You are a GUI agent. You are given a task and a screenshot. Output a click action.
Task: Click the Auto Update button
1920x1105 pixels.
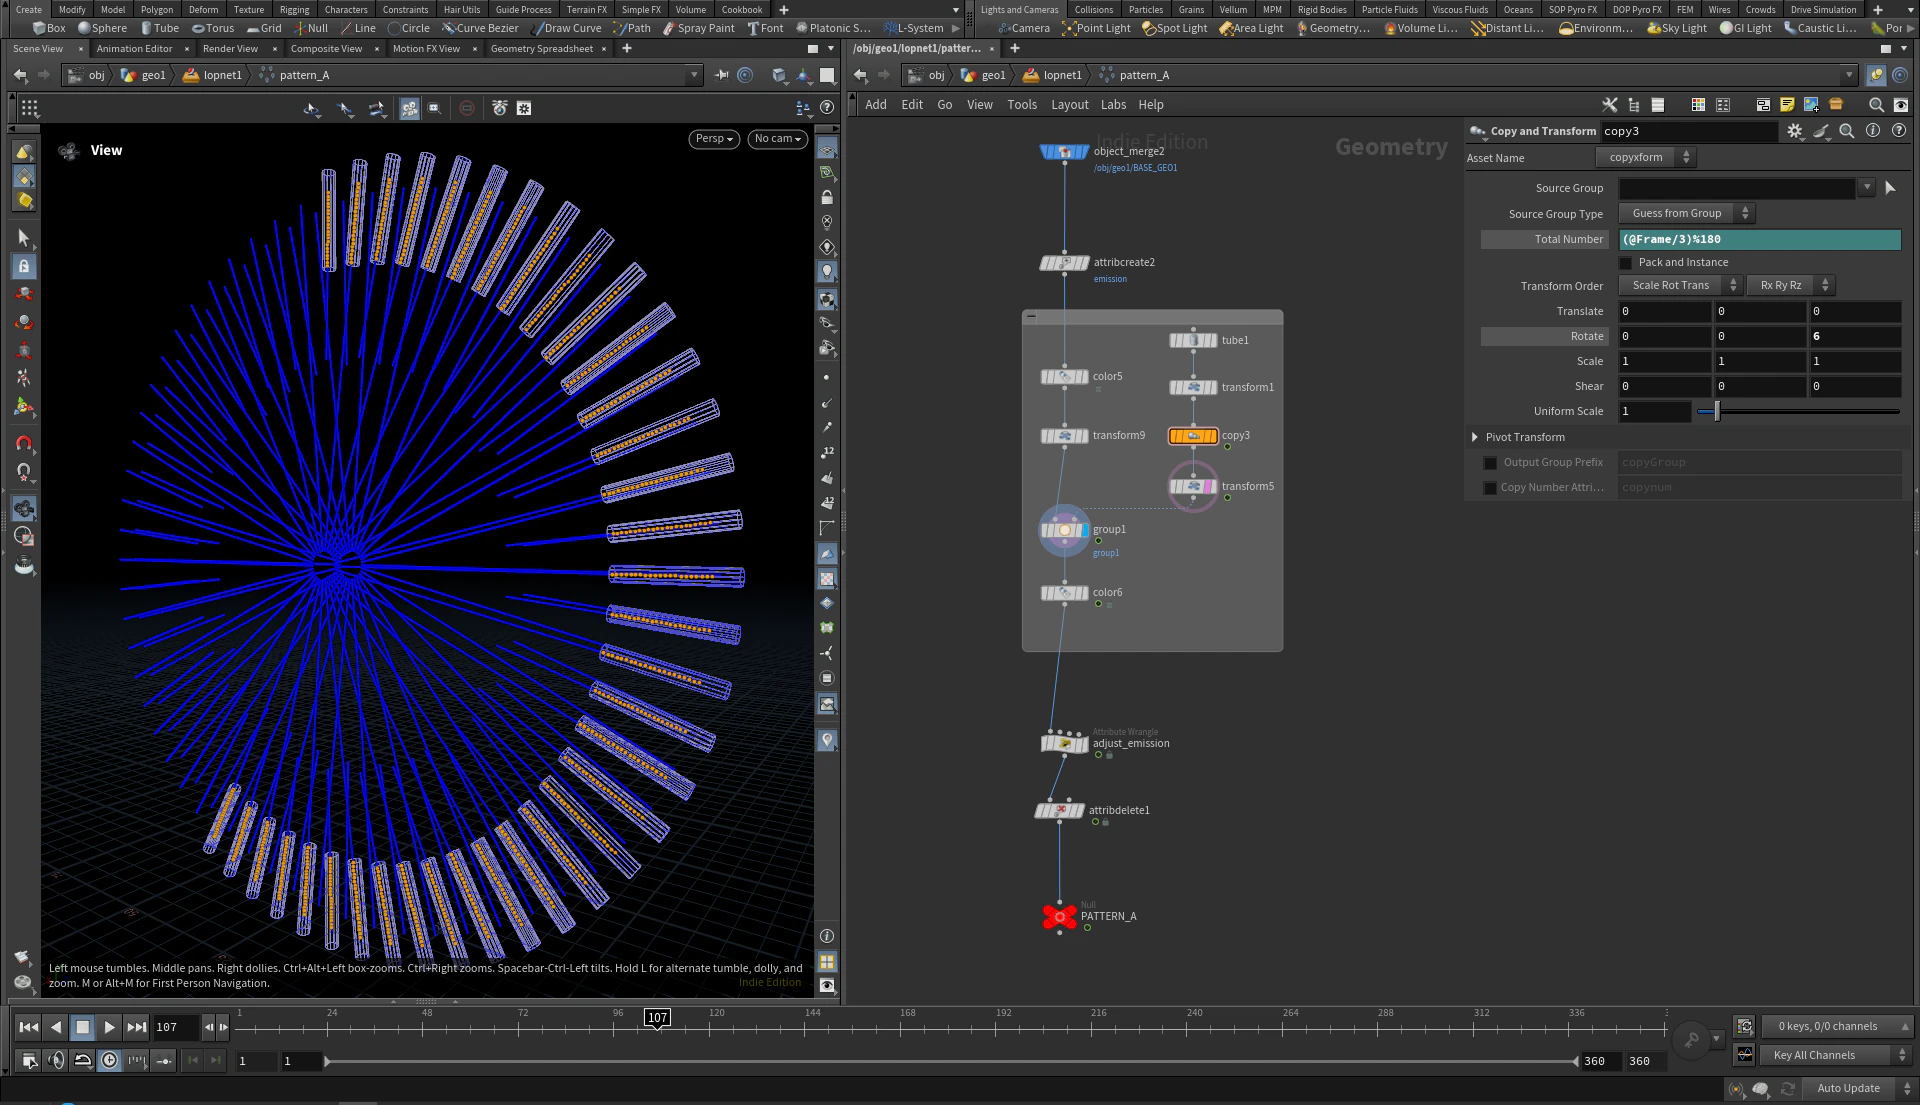(x=1848, y=1088)
